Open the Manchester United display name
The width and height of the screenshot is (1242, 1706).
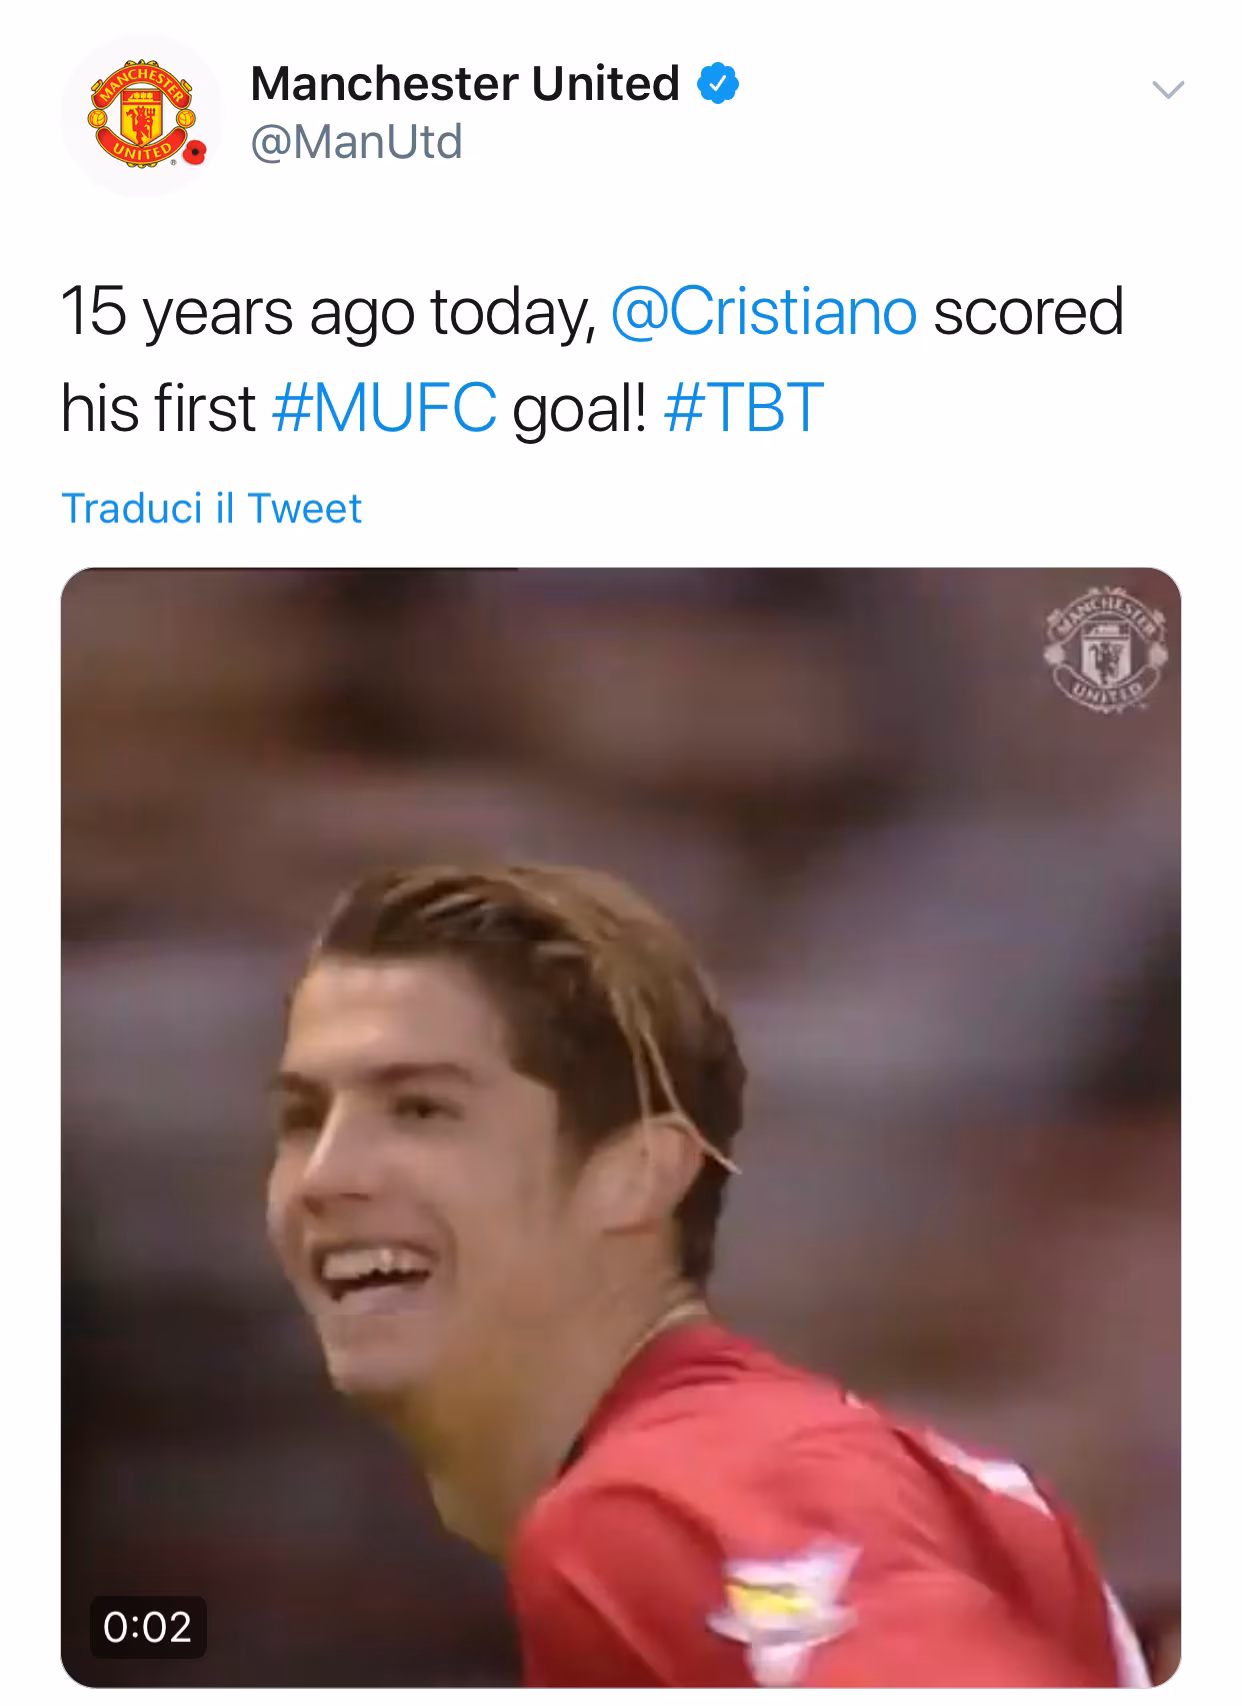[x=465, y=83]
